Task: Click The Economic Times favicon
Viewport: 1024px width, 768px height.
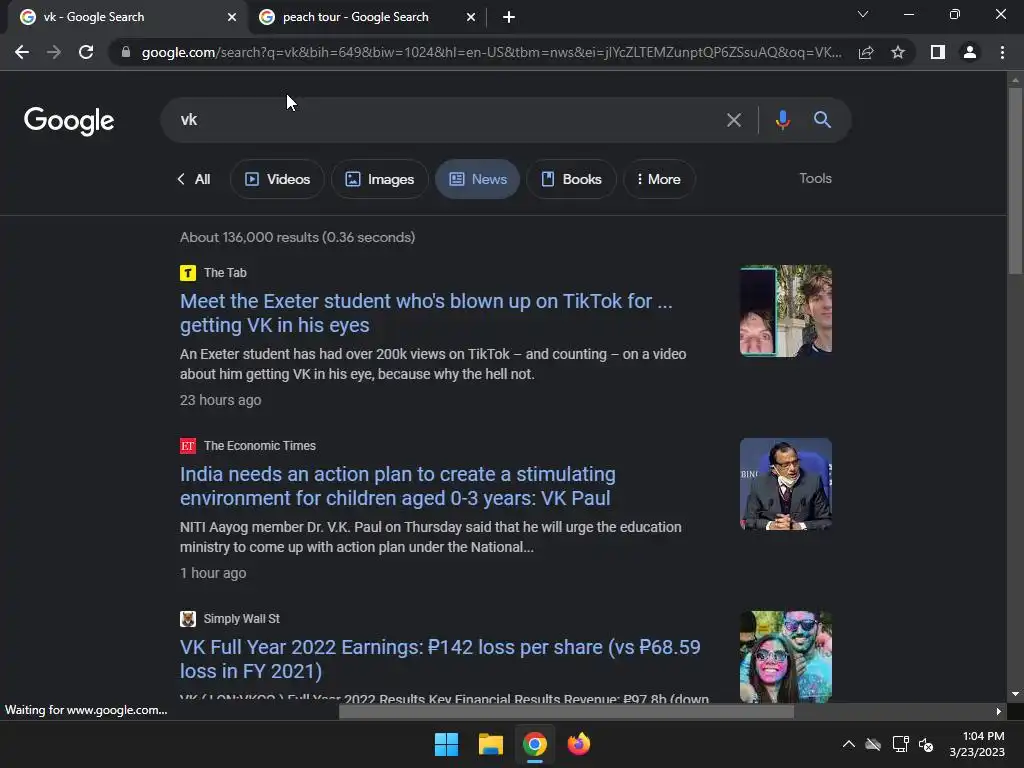Action: pos(188,446)
